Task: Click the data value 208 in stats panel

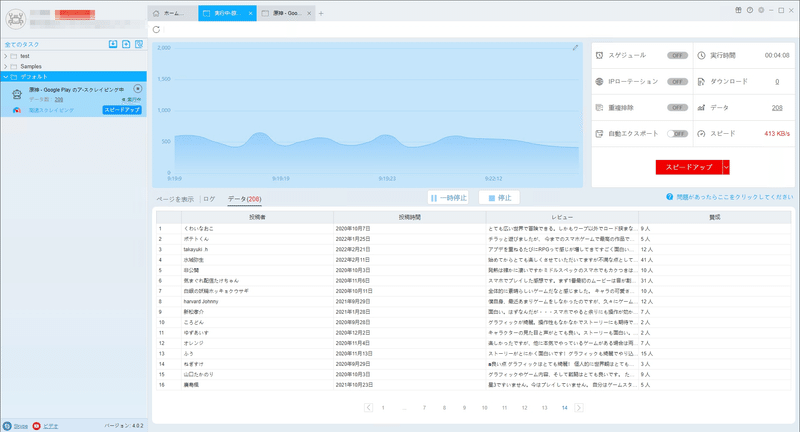Action: (x=777, y=108)
